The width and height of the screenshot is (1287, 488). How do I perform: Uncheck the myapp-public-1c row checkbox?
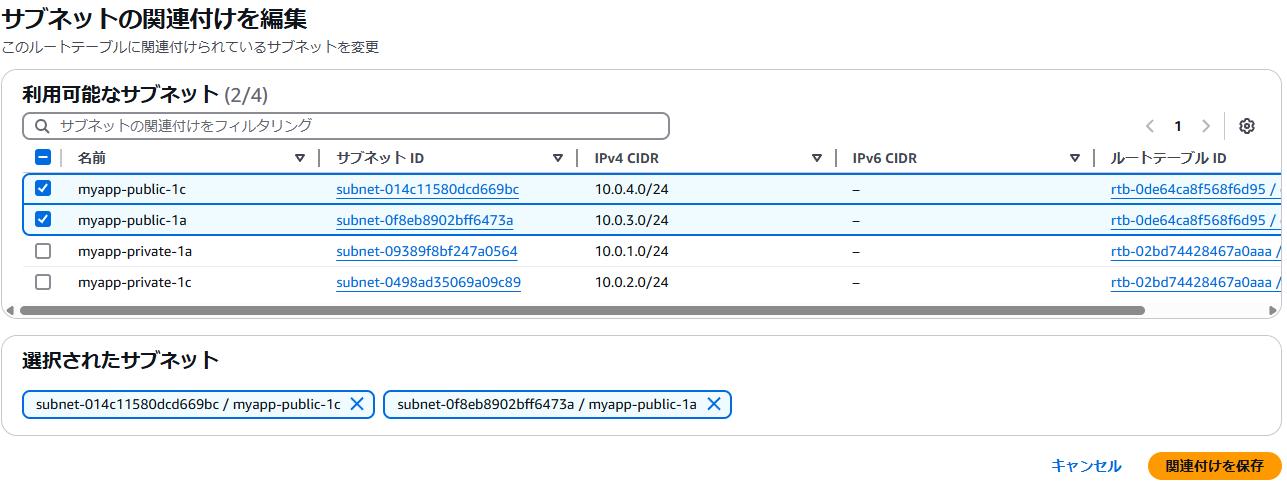tap(43, 188)
